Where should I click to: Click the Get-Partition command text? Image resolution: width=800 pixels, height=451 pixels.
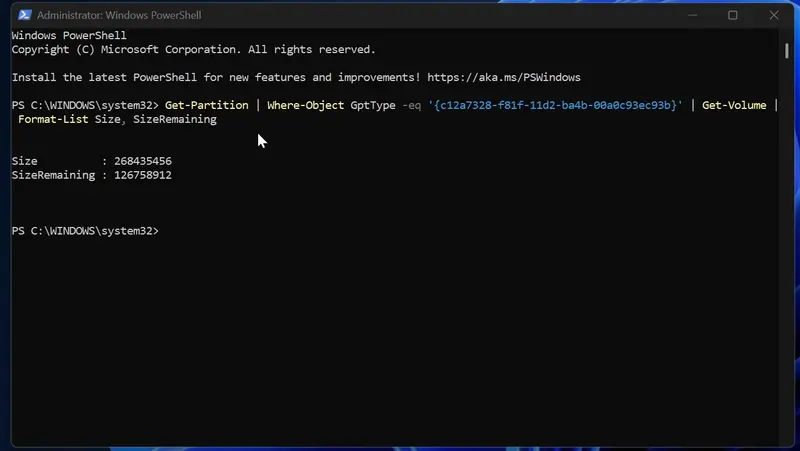(207, 105)
